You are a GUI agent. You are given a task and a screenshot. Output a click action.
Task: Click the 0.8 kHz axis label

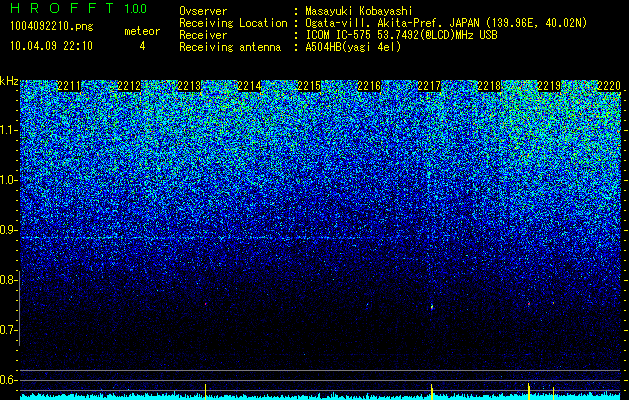coord(7,280)
